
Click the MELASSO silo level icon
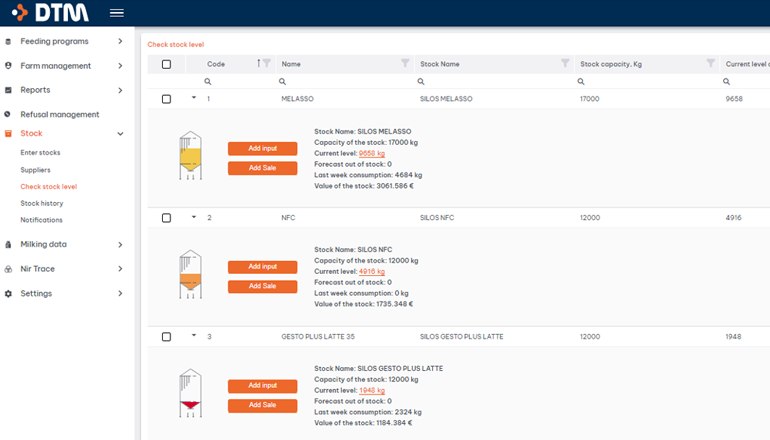(189, 157)
